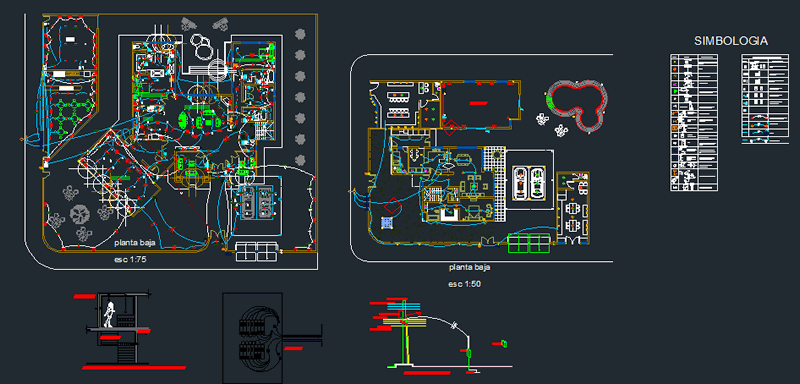Select the "esc 1:50" scale label
Image resolution: width=800 pixels, height=384 pixels.
(x=464, y=284)
